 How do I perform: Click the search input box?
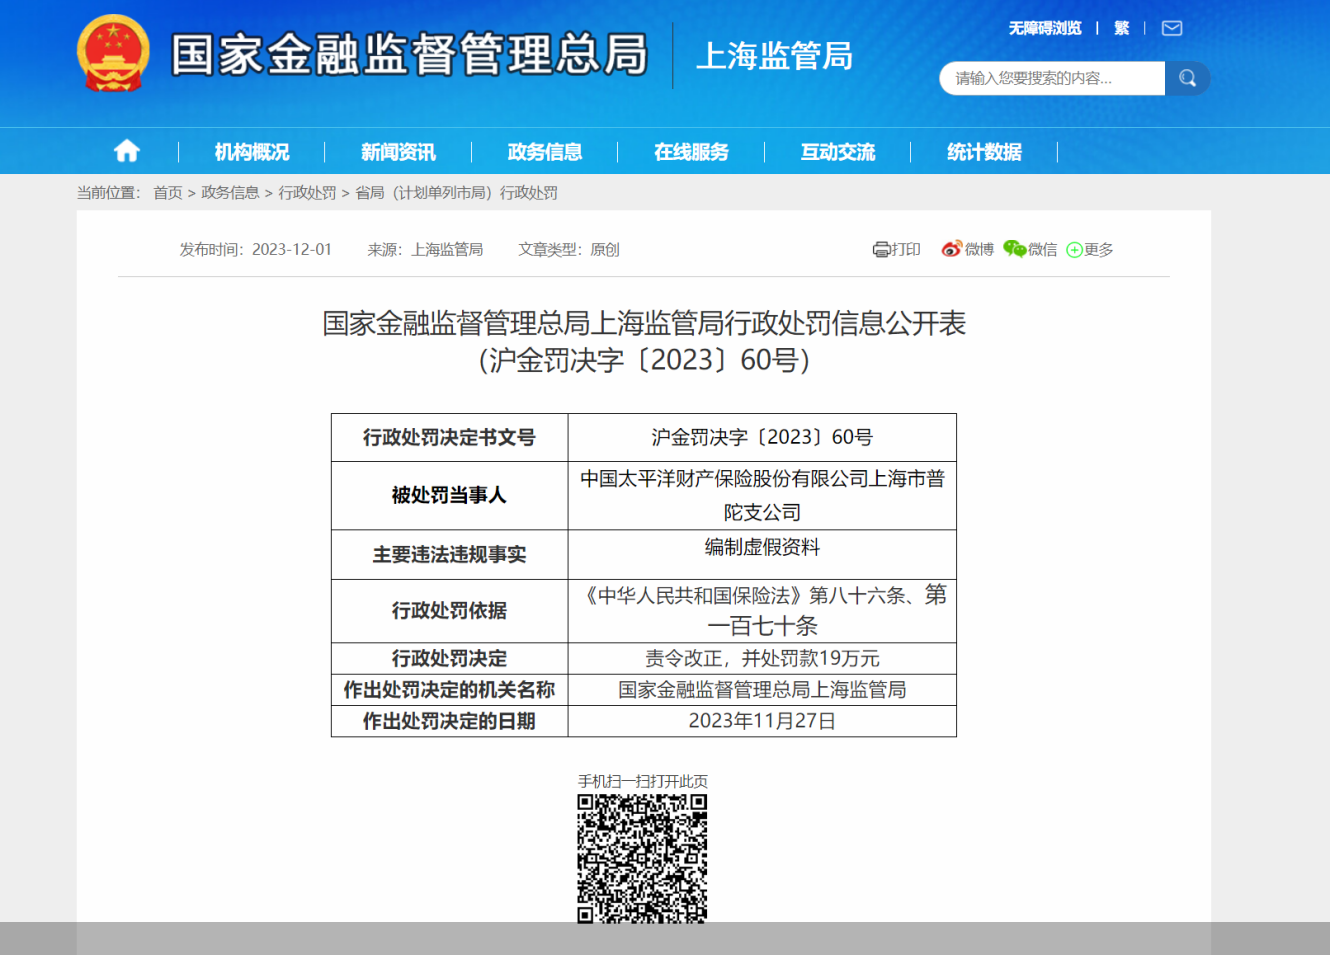[1050, 77]
